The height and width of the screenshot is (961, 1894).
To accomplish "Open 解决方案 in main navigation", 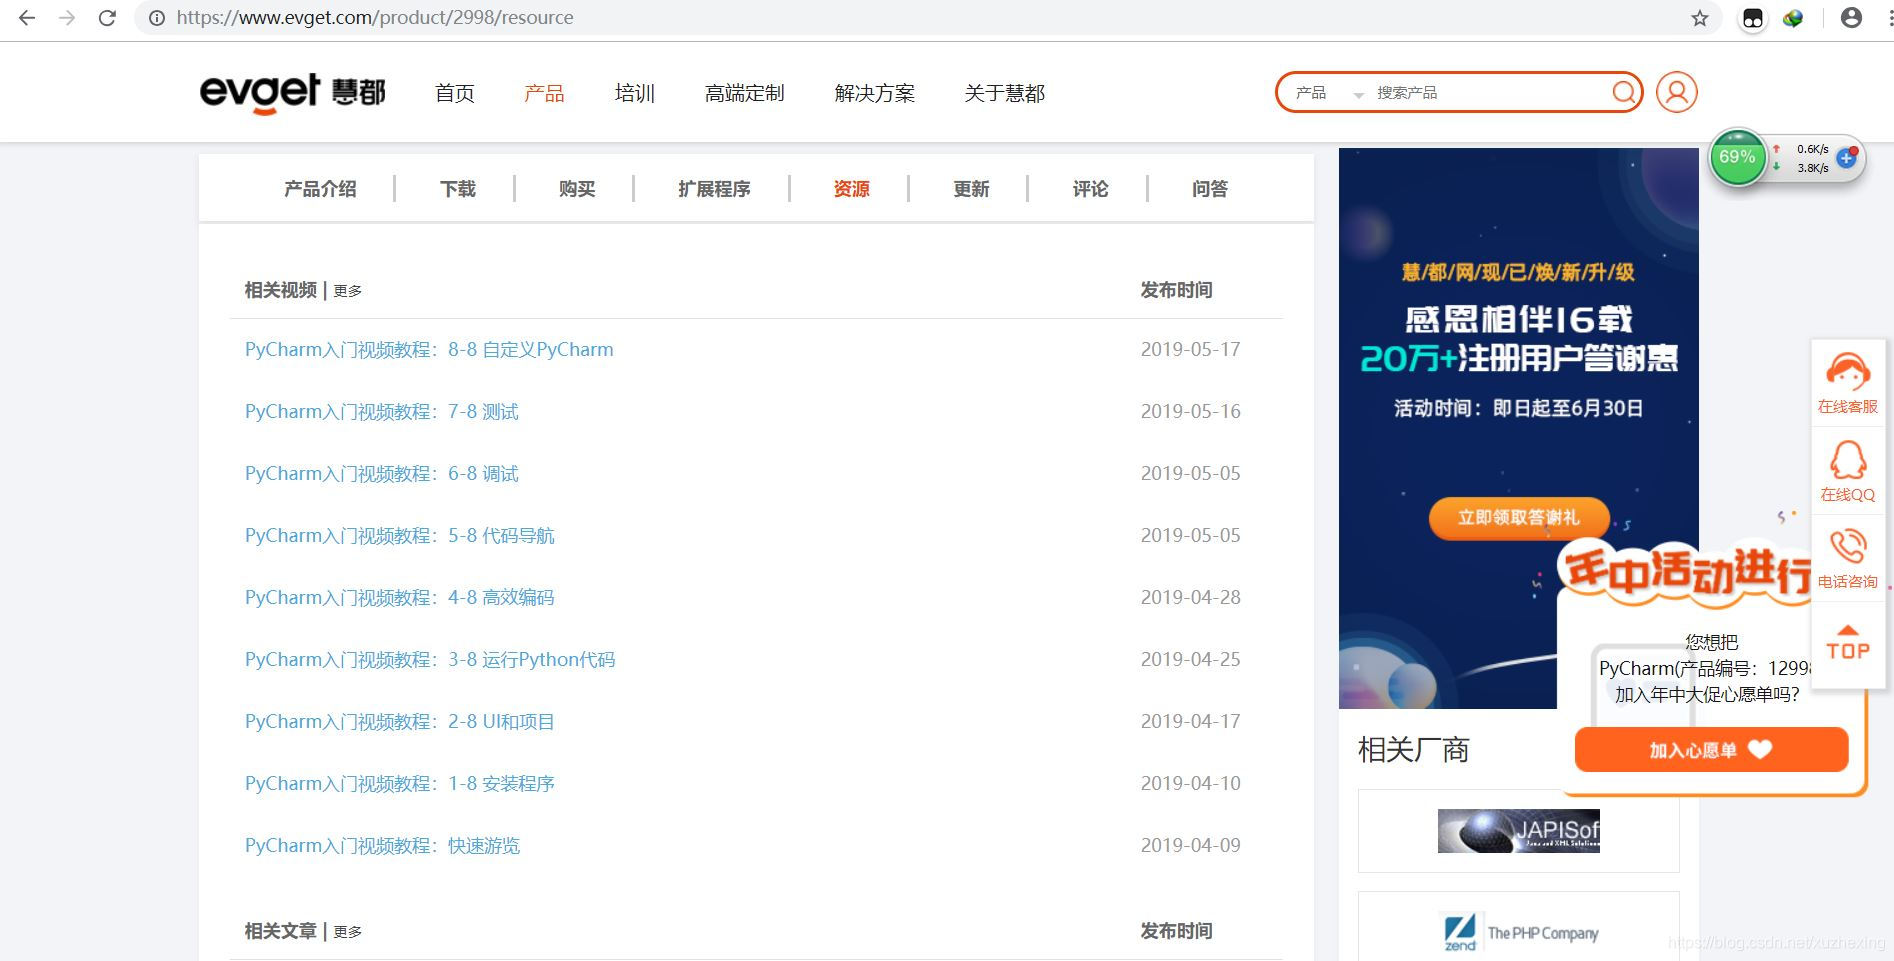I will tap(875, 93).
